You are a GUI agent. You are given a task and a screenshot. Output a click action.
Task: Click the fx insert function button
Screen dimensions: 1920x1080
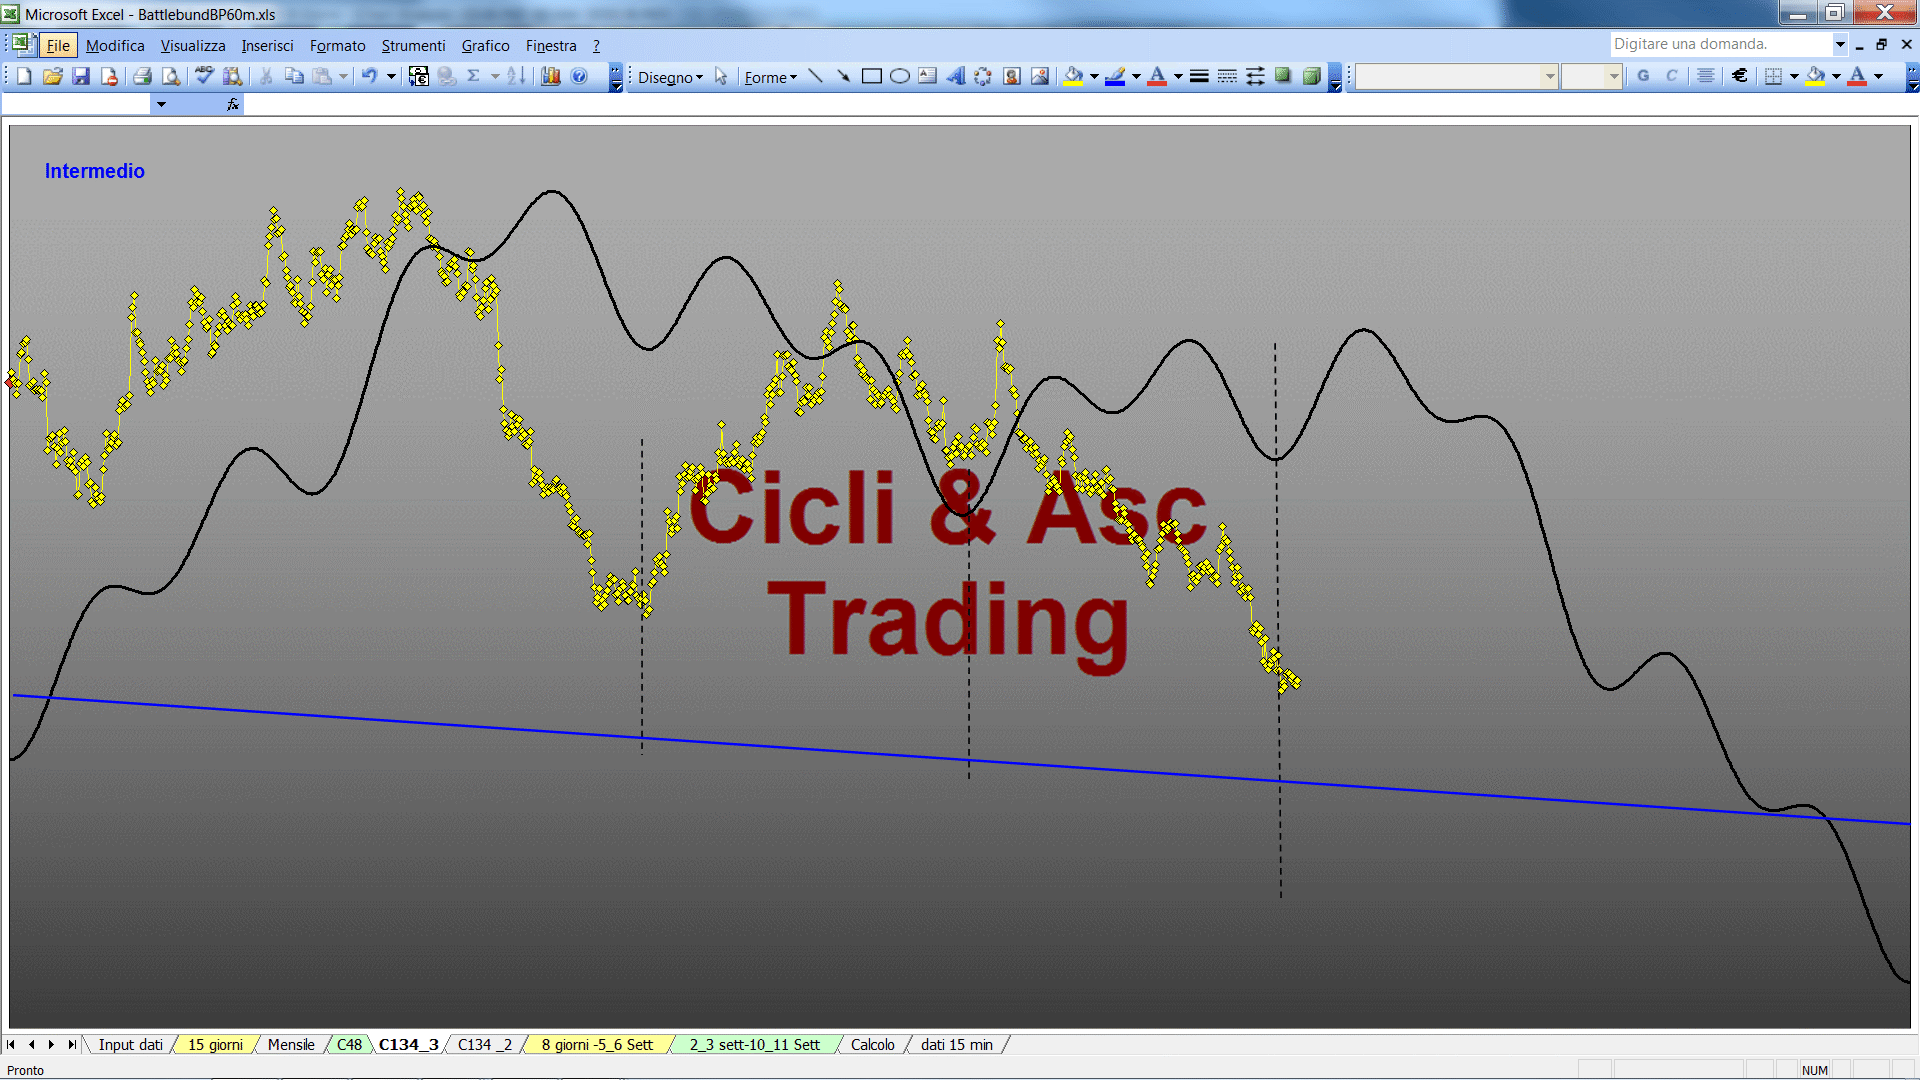pyautogui.click(x=233, y=104)
